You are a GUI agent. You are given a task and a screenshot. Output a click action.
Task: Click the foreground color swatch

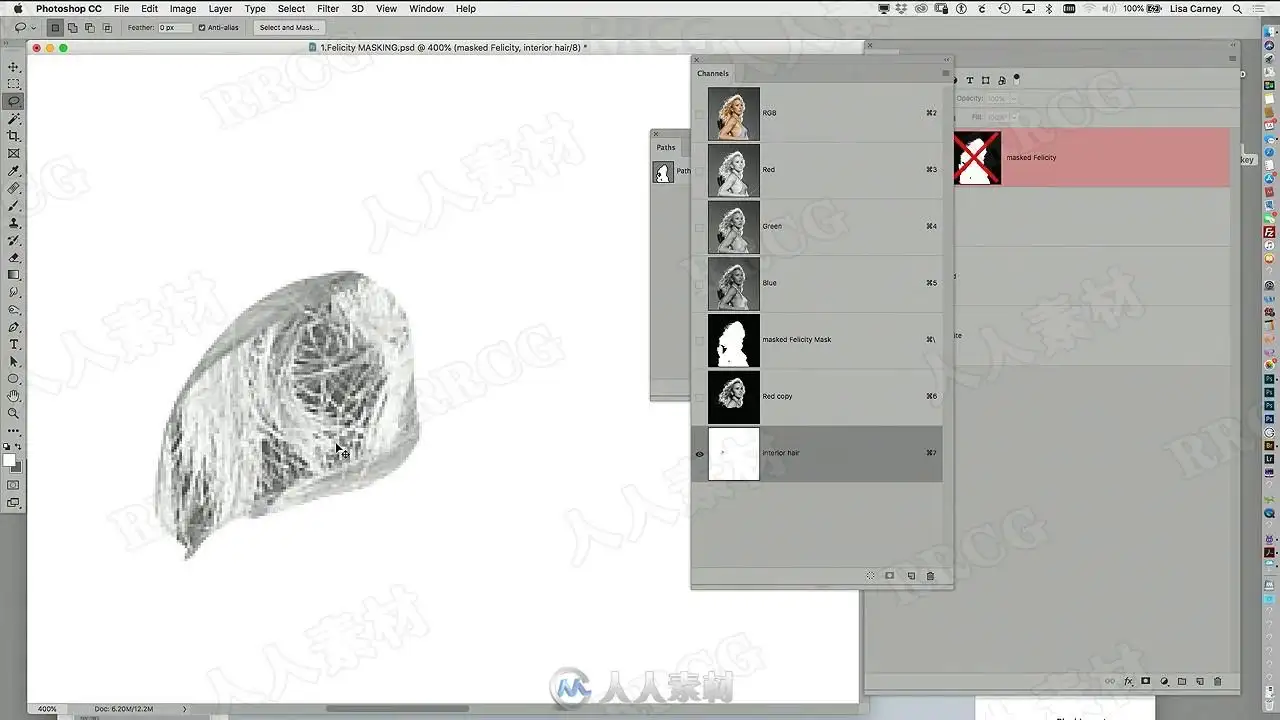[x=10, y=461]
